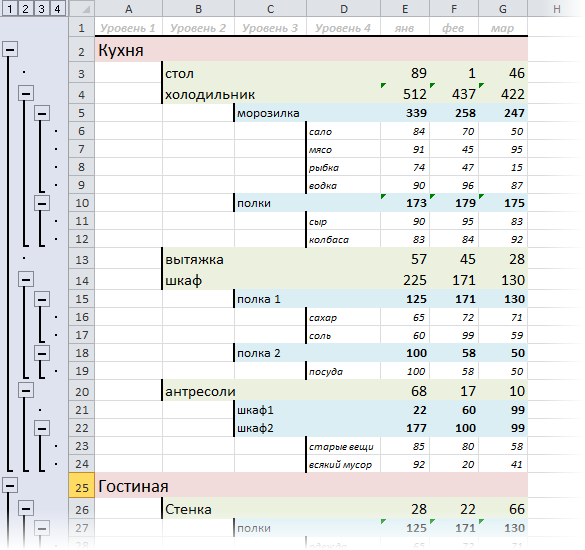Collapse the полка 2 group in row 18
This screenshot has width=585, height=550.
click(42, 353)
